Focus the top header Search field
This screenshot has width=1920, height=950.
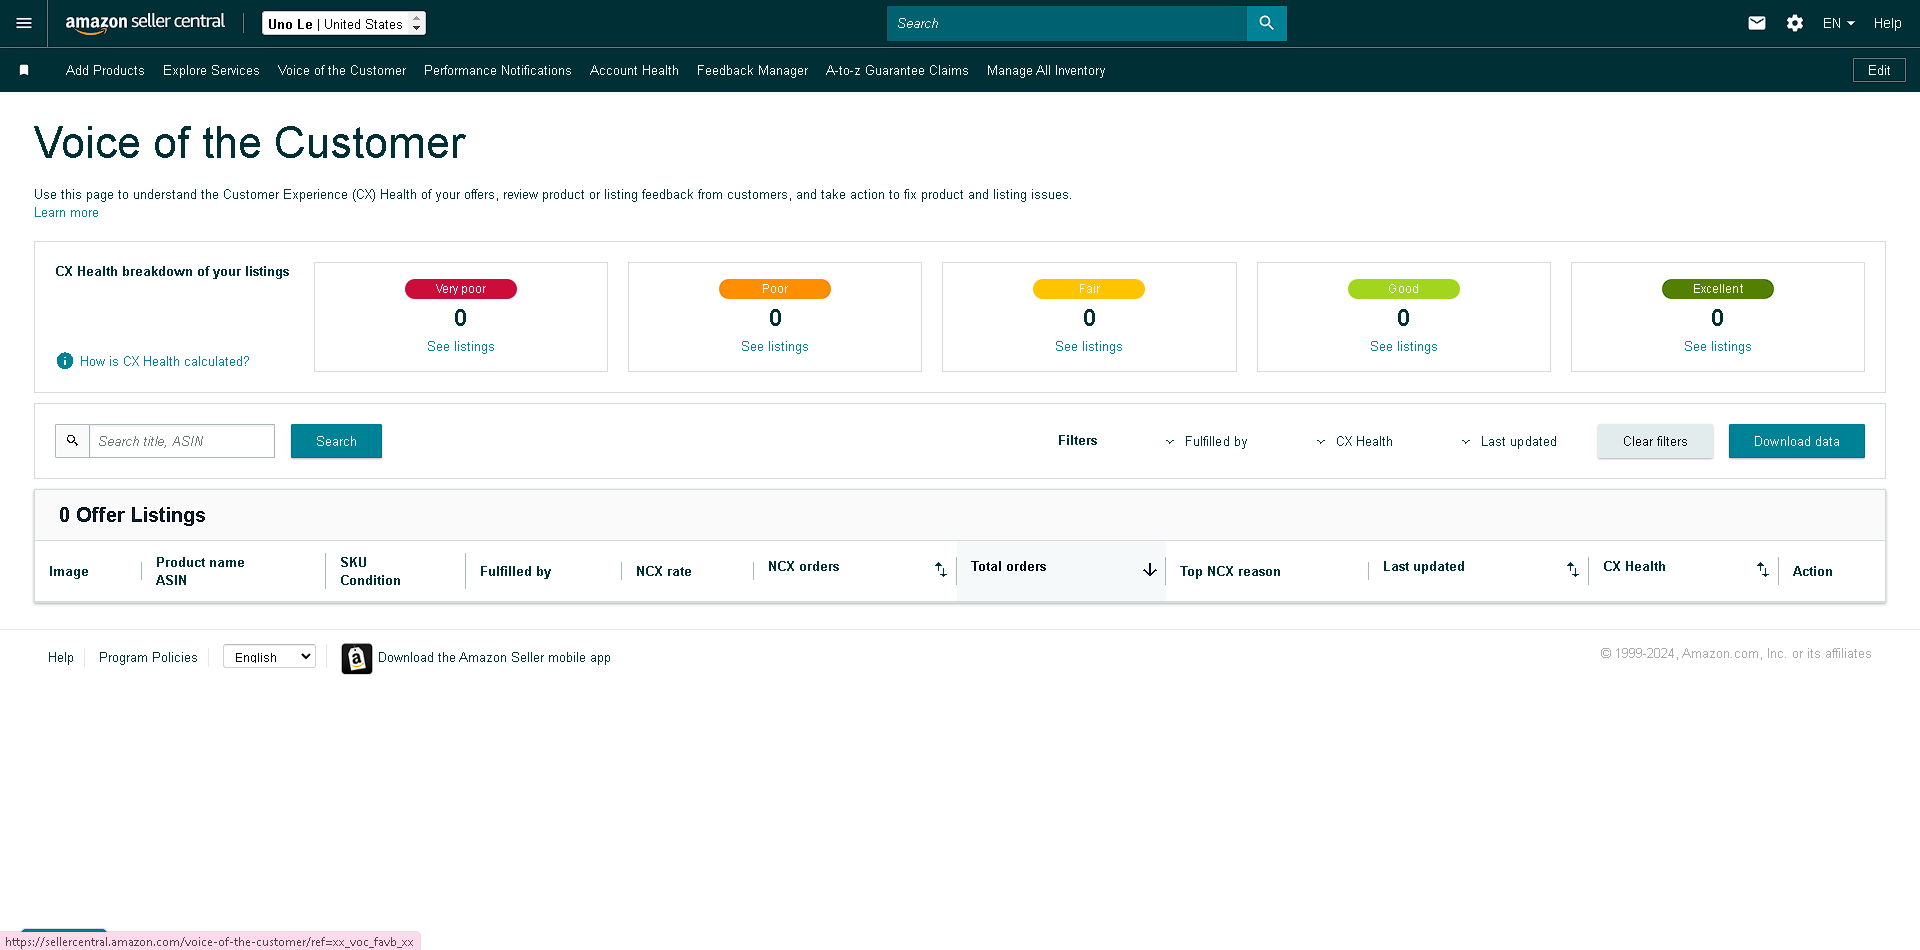1067,23
